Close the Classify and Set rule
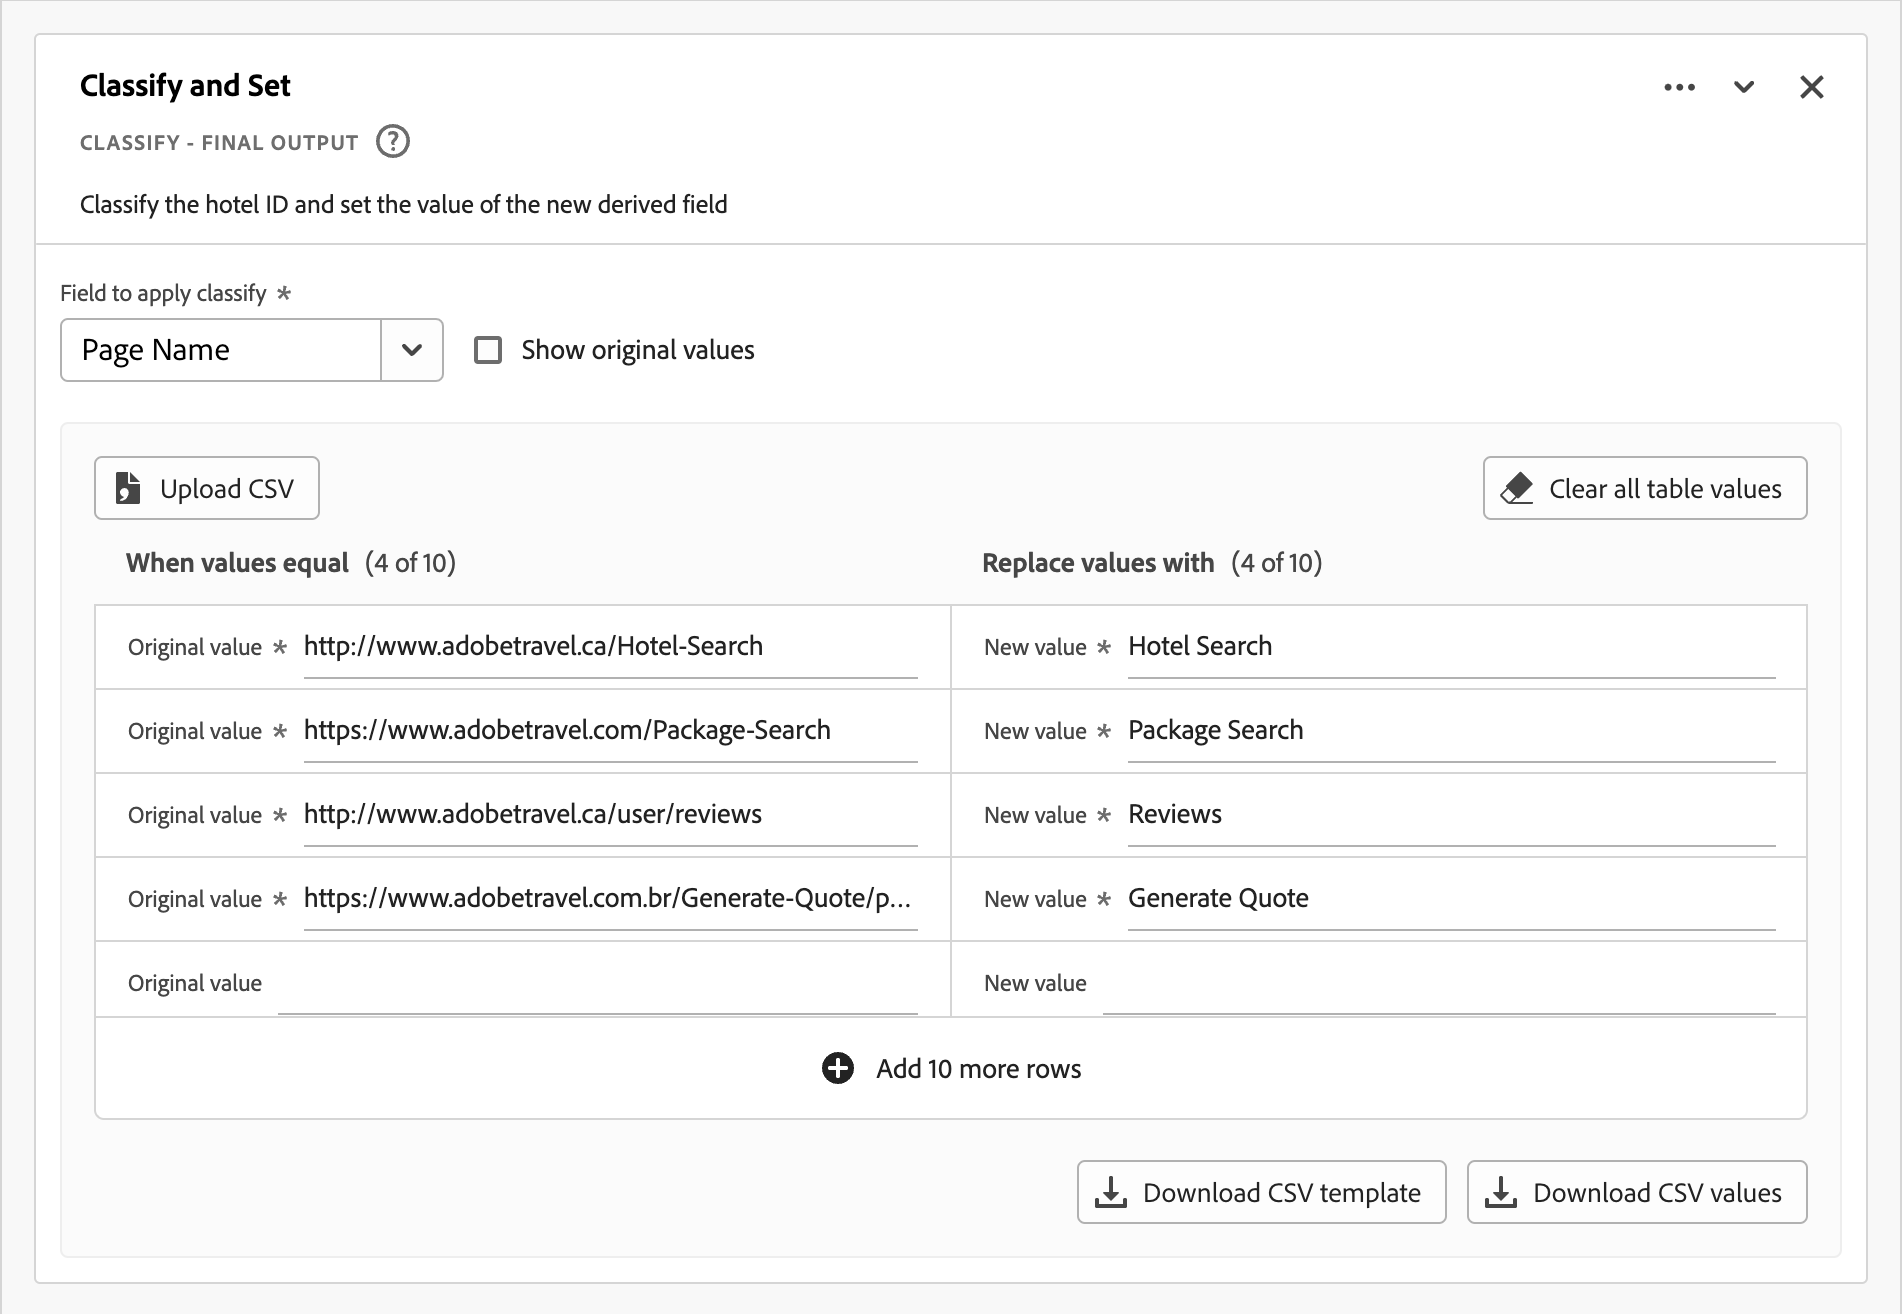Viewport: 1902px width, 1314px height. 1811,87
